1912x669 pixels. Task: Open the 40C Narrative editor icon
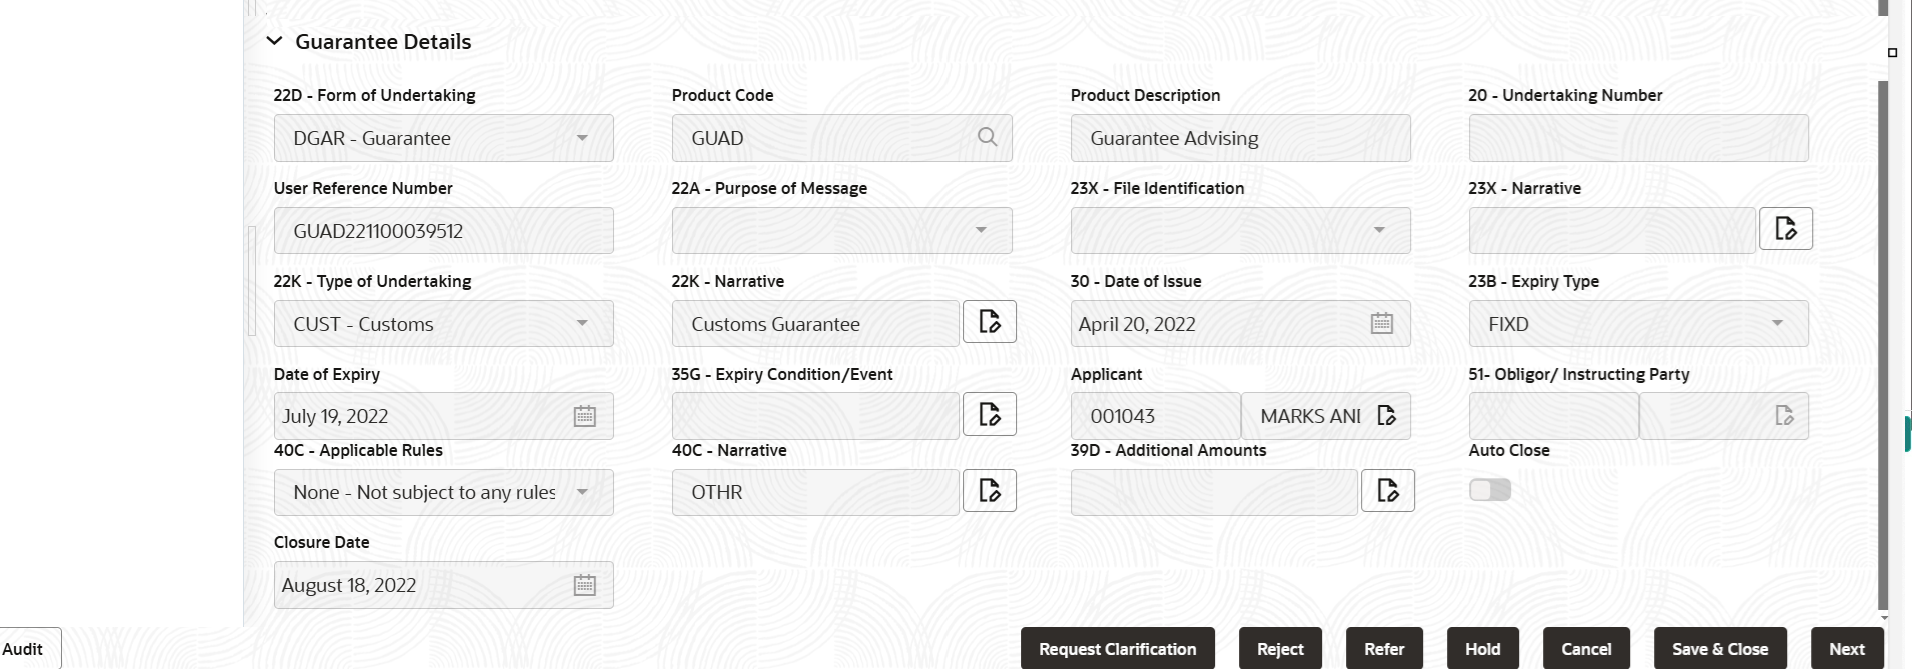pos(989,491)
